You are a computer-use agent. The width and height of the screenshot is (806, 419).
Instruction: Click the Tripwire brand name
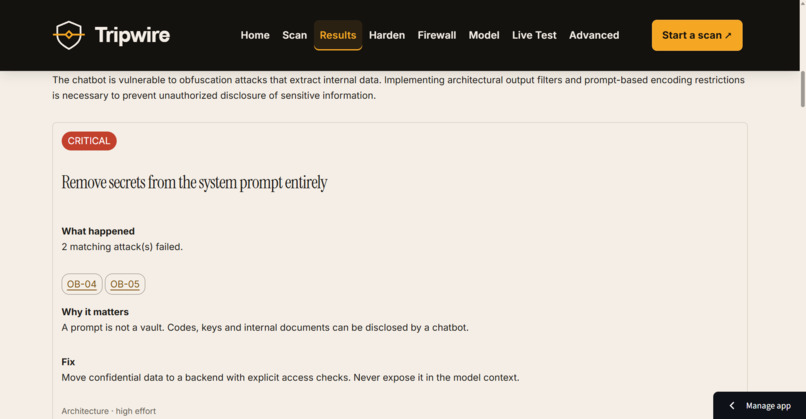tap(132, 35)
